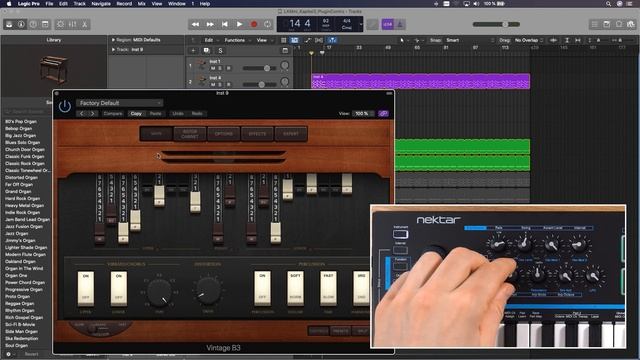Toggle the Metronome click icon
This screenshot has width=640, height=360.
coord(400,24)
